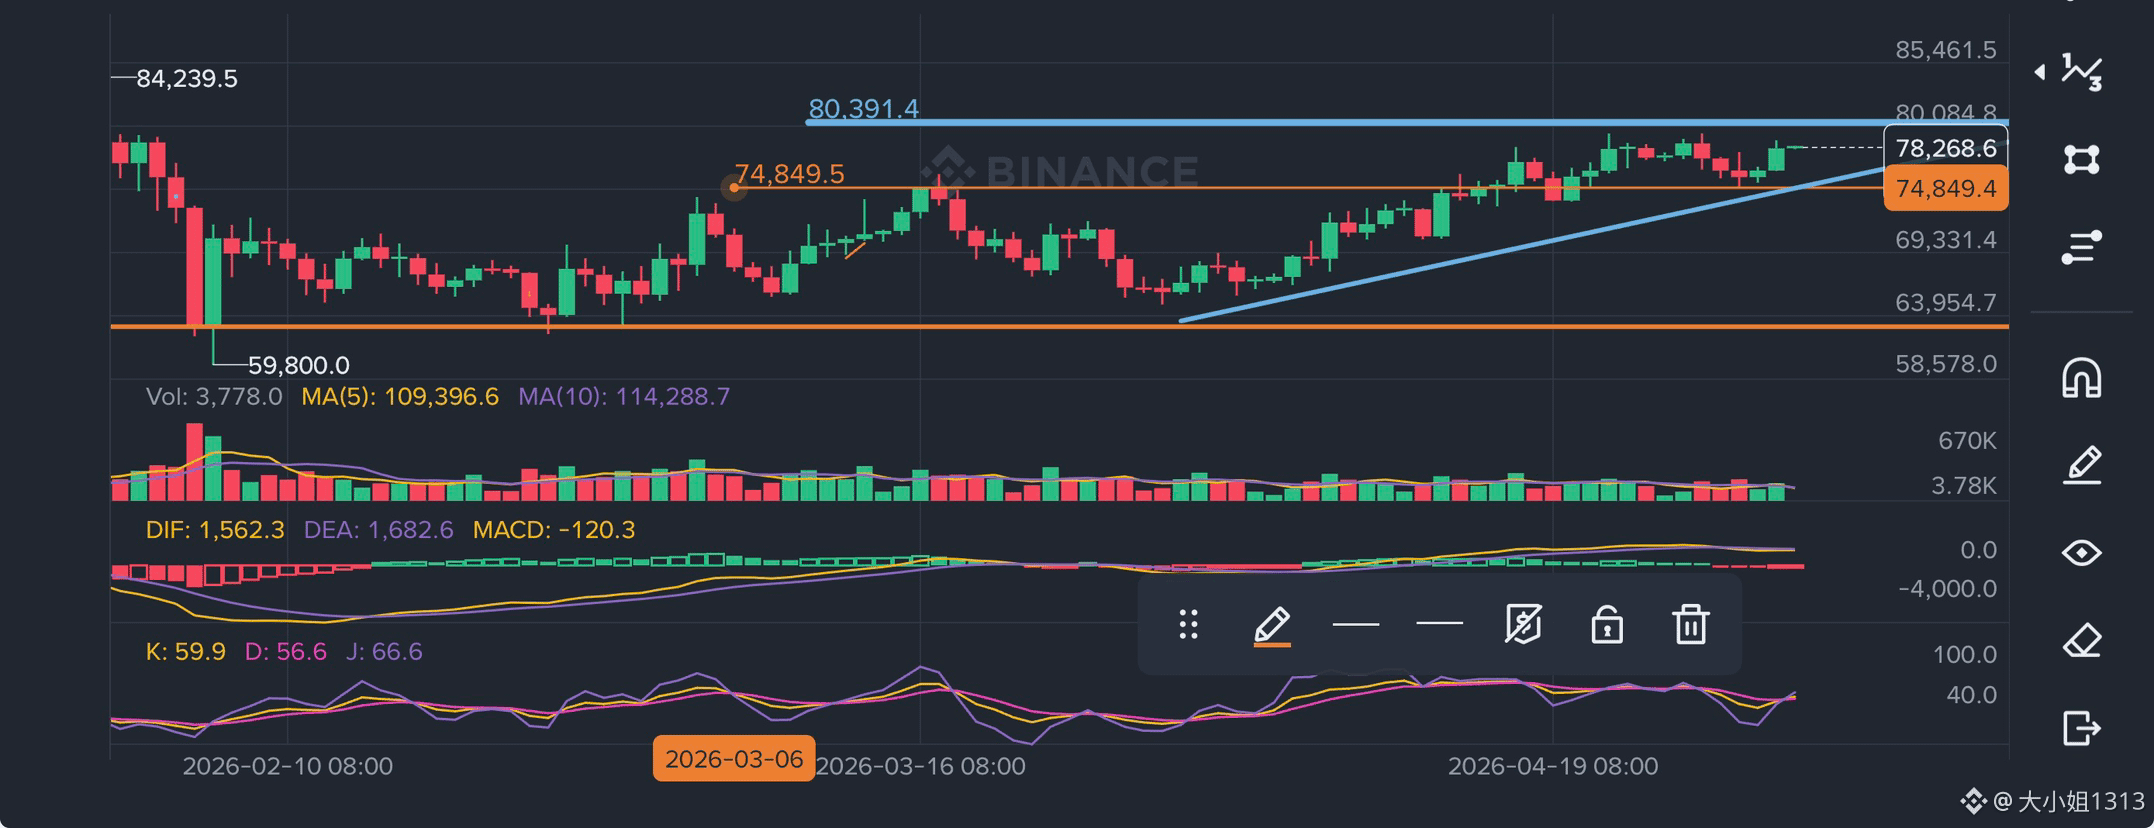Click the orange 74,849.4 price label

tap(1946, 189)
